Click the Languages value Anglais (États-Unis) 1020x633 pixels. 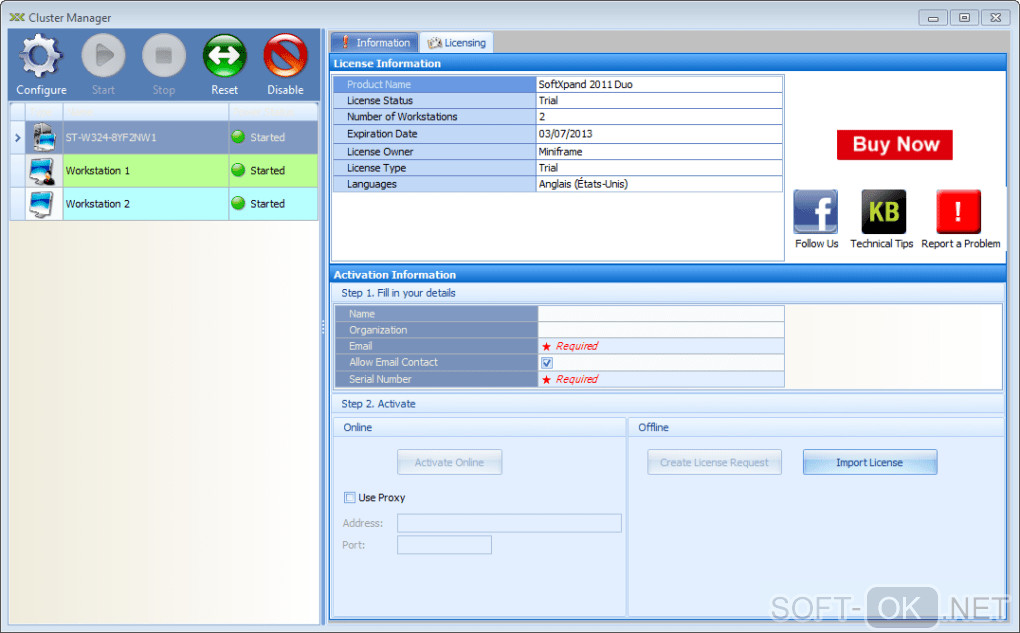click(x=583, y=184)
